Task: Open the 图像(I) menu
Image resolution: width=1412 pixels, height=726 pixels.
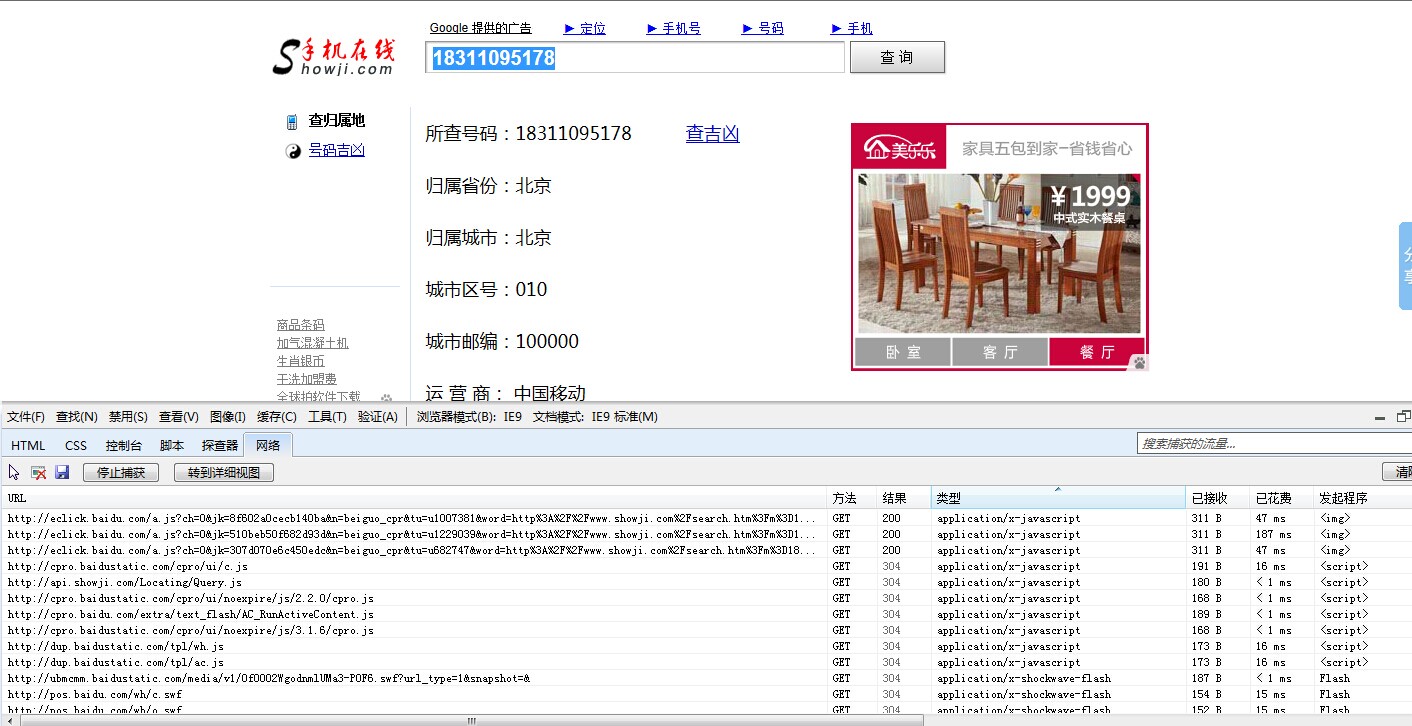Action: 228,417
